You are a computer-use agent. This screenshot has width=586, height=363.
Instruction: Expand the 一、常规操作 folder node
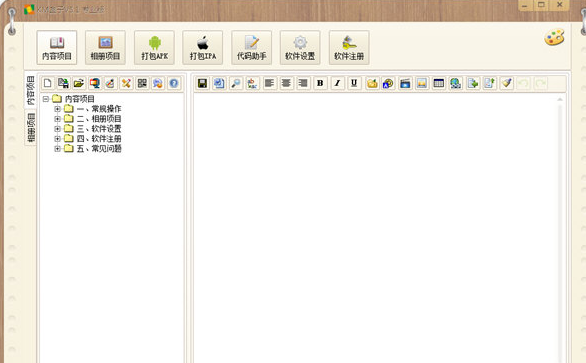tap(57, 109)
